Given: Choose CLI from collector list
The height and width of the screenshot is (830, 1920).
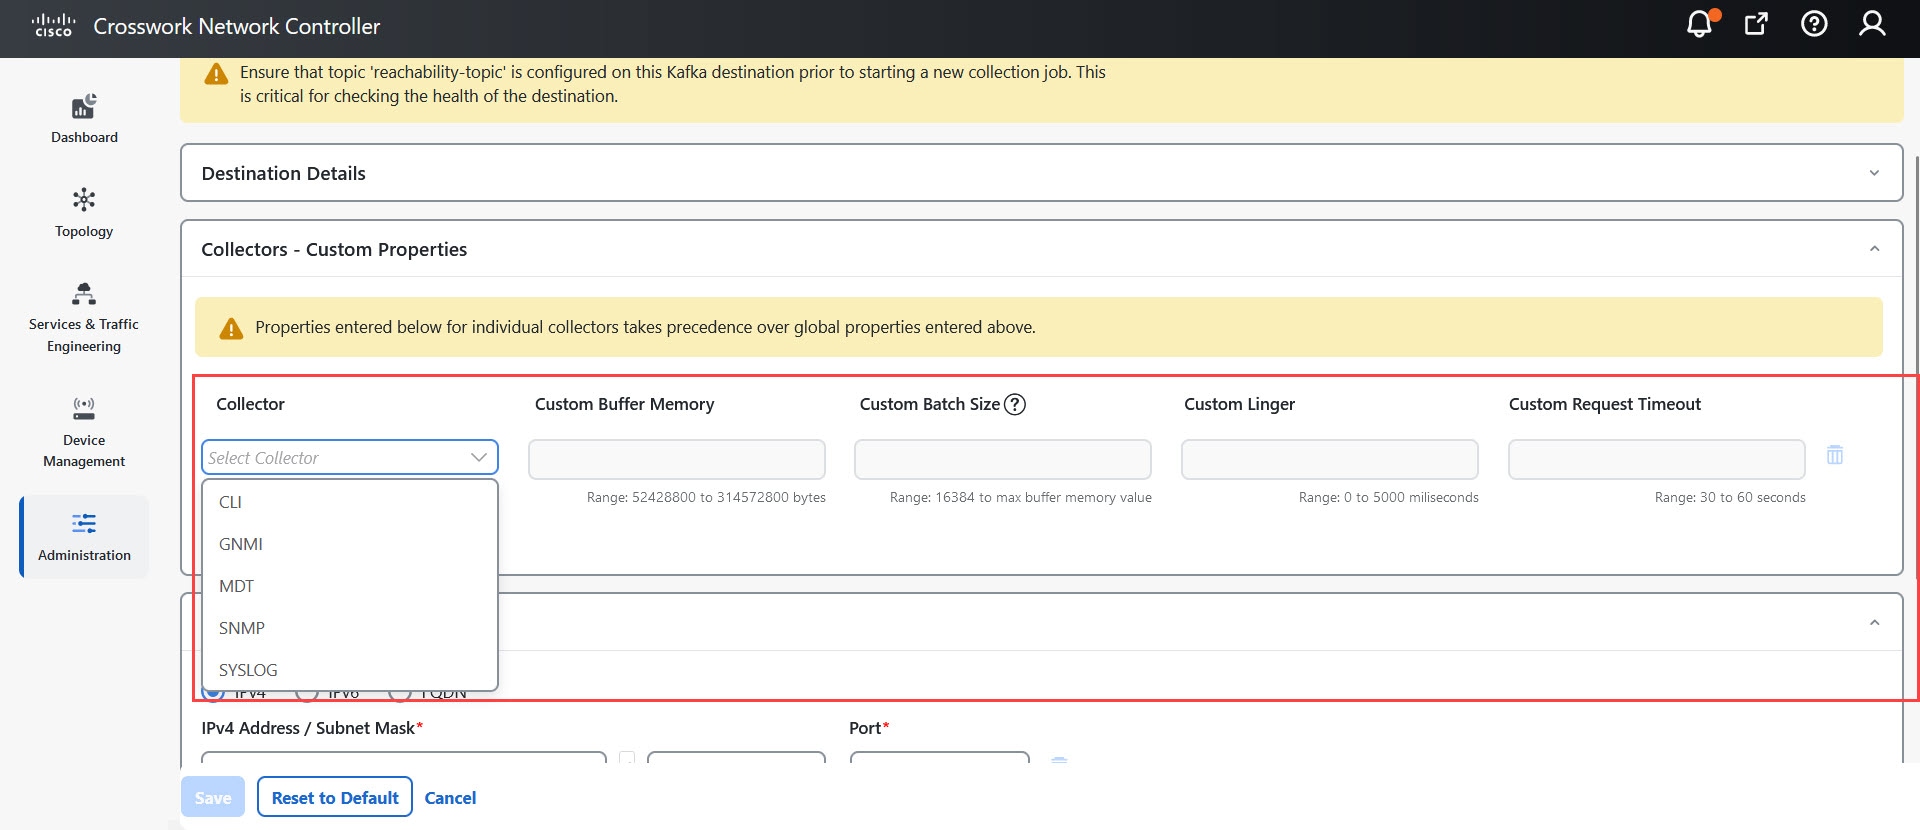Looking at the screenshot, I should pos(350,502).
